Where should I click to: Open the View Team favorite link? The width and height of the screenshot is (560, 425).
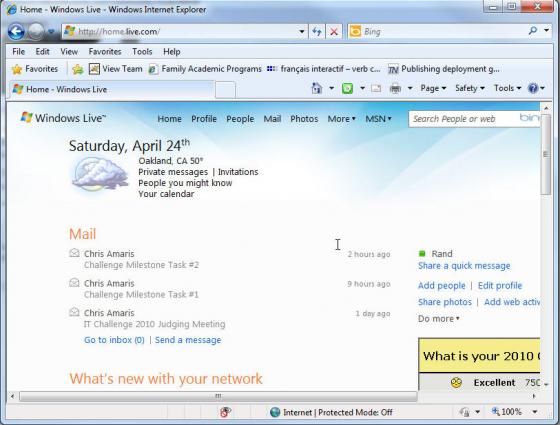pos(116,69)
